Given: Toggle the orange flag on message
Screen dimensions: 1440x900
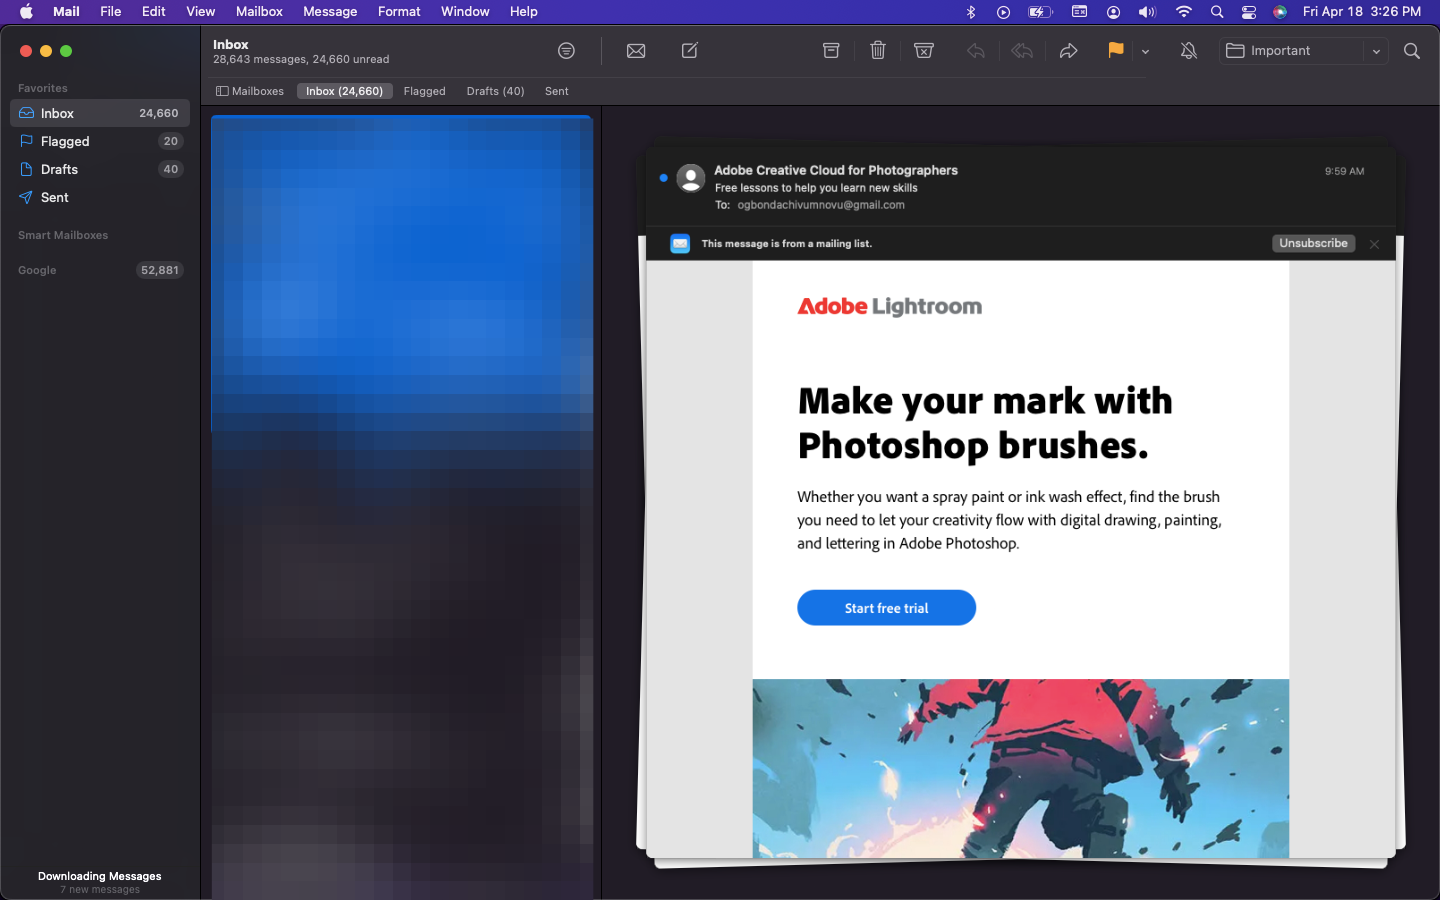Looking at the screenshot, I should pyautogui.click(x=1115, y=51).
